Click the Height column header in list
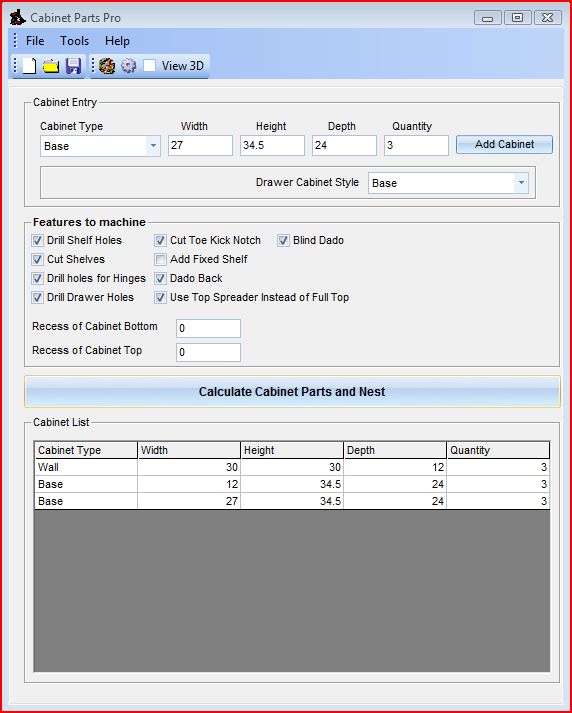Image resolution: width=572 pixels, height=713 pixels. click(292, 450)
